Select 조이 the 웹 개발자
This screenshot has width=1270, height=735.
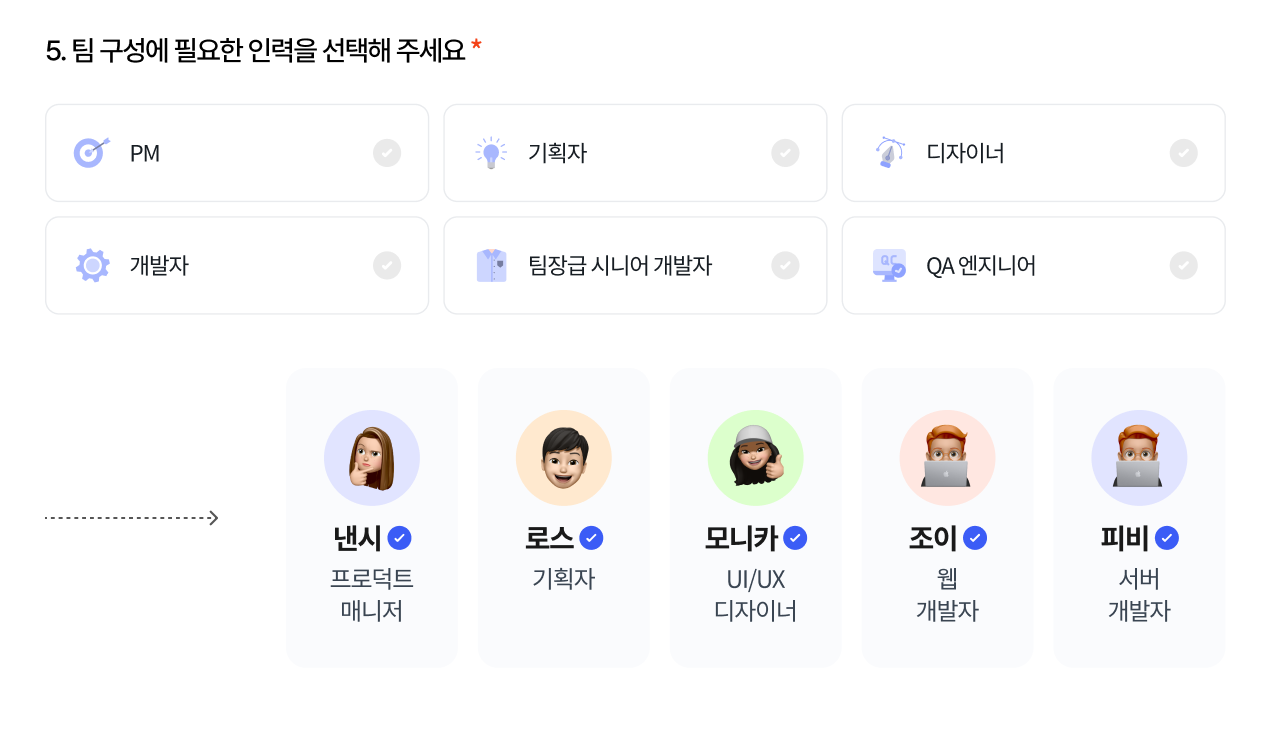pyautogui.click(x=947, y=517)
